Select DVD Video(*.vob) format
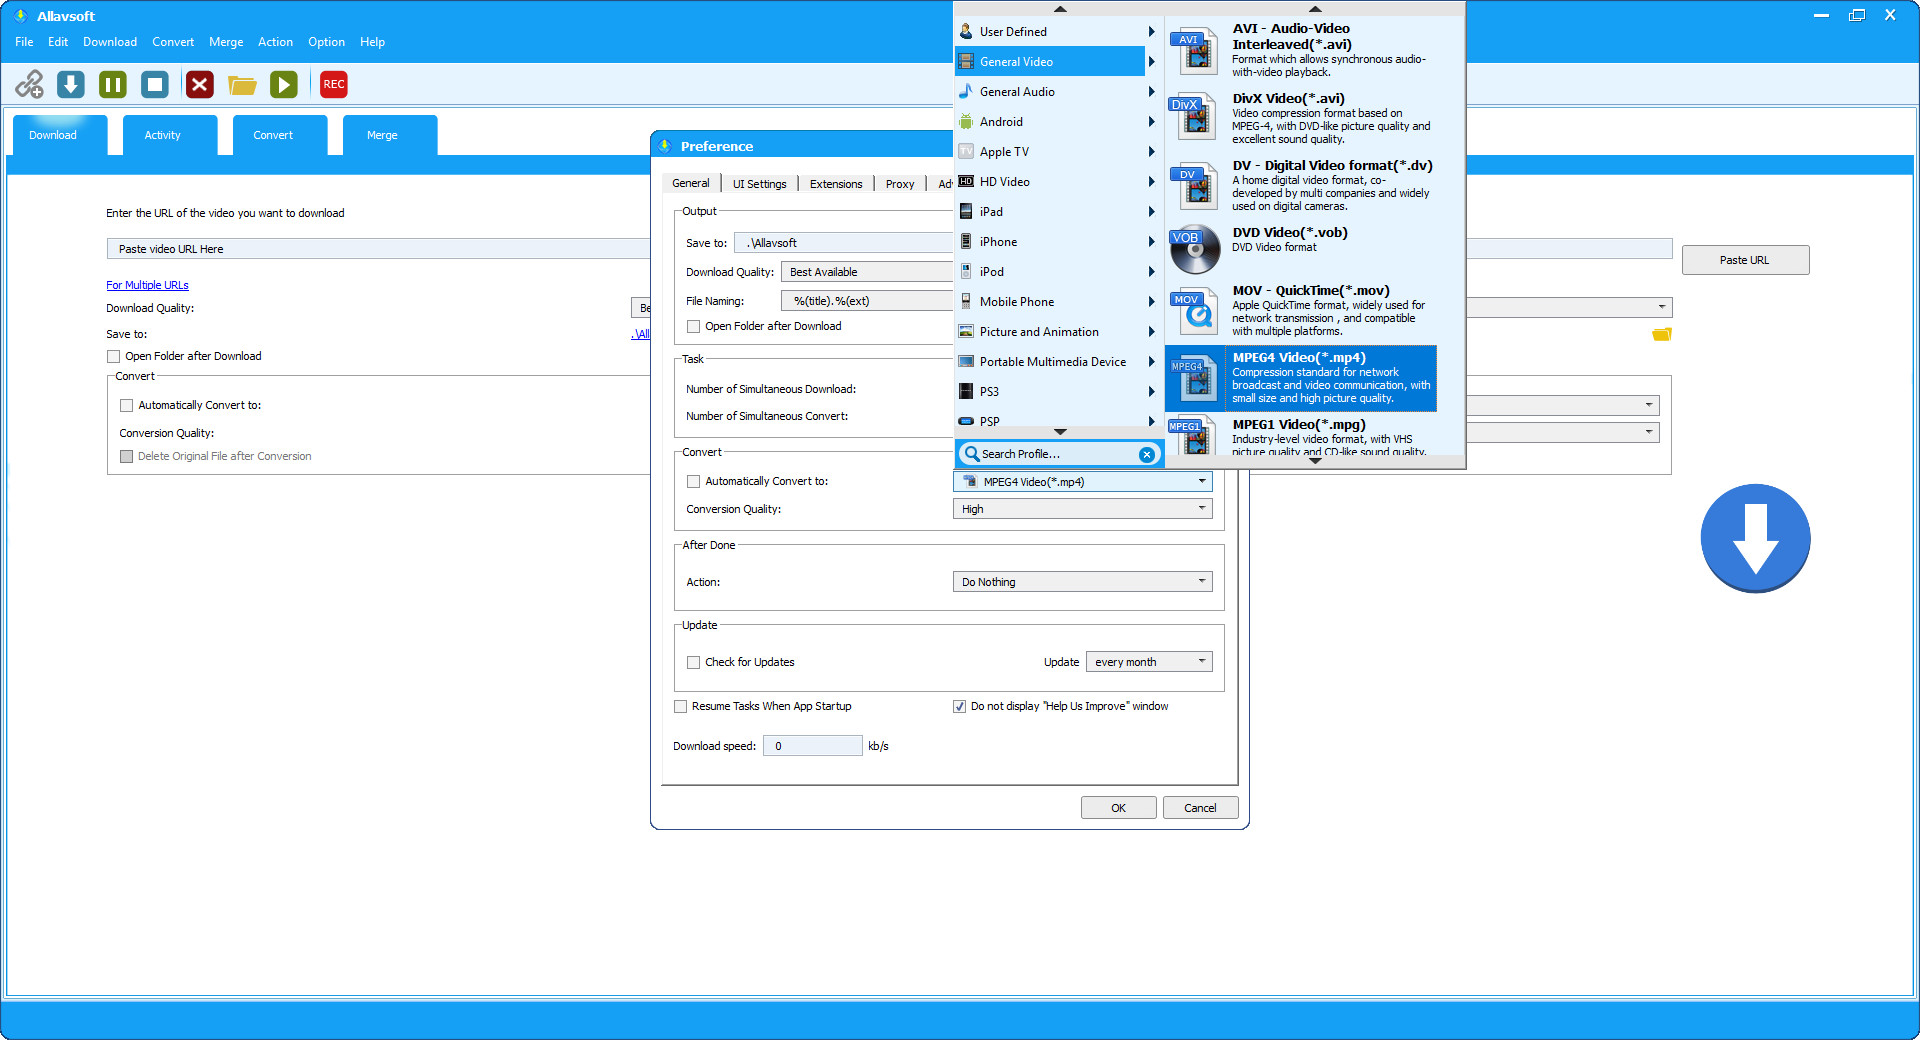 click(x=1302, y=248)
